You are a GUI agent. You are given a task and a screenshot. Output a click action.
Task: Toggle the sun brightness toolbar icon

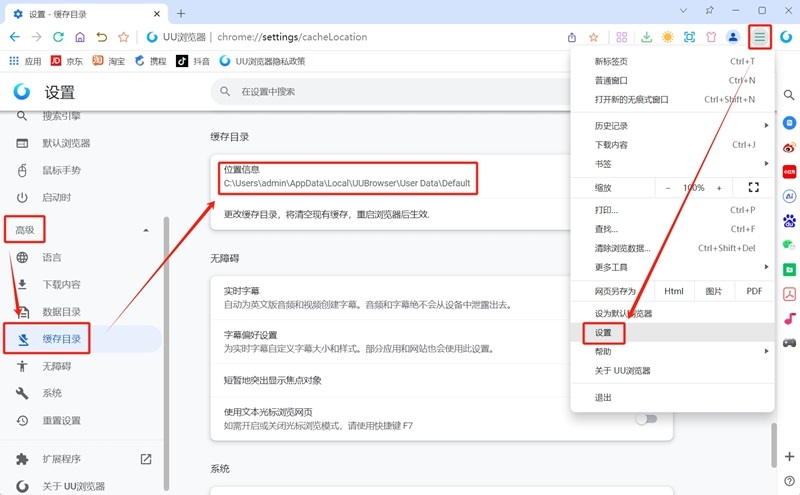(x=667, y=37)
